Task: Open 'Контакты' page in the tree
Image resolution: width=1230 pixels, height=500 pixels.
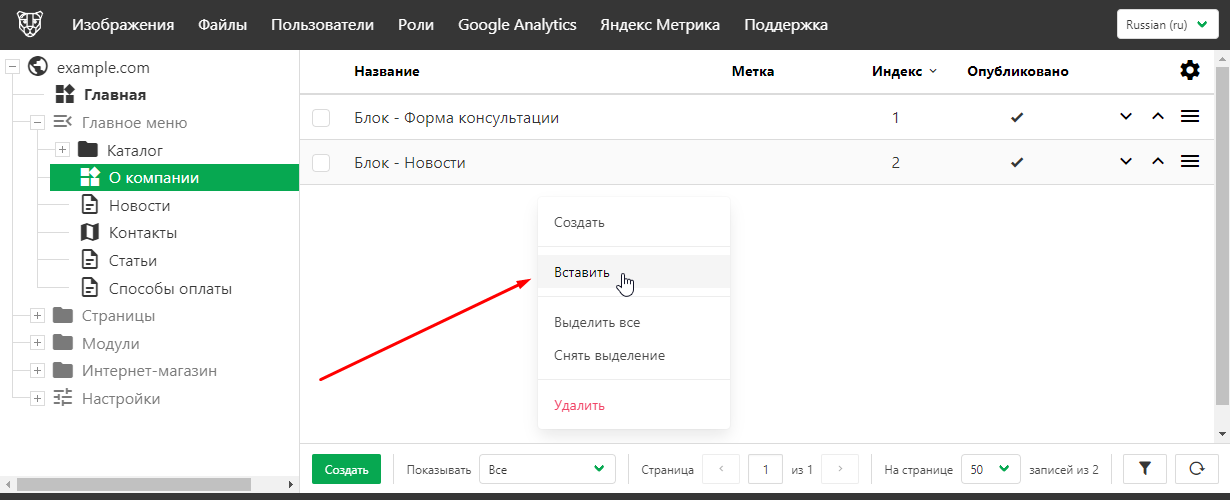Action: [x=143, y=233]
